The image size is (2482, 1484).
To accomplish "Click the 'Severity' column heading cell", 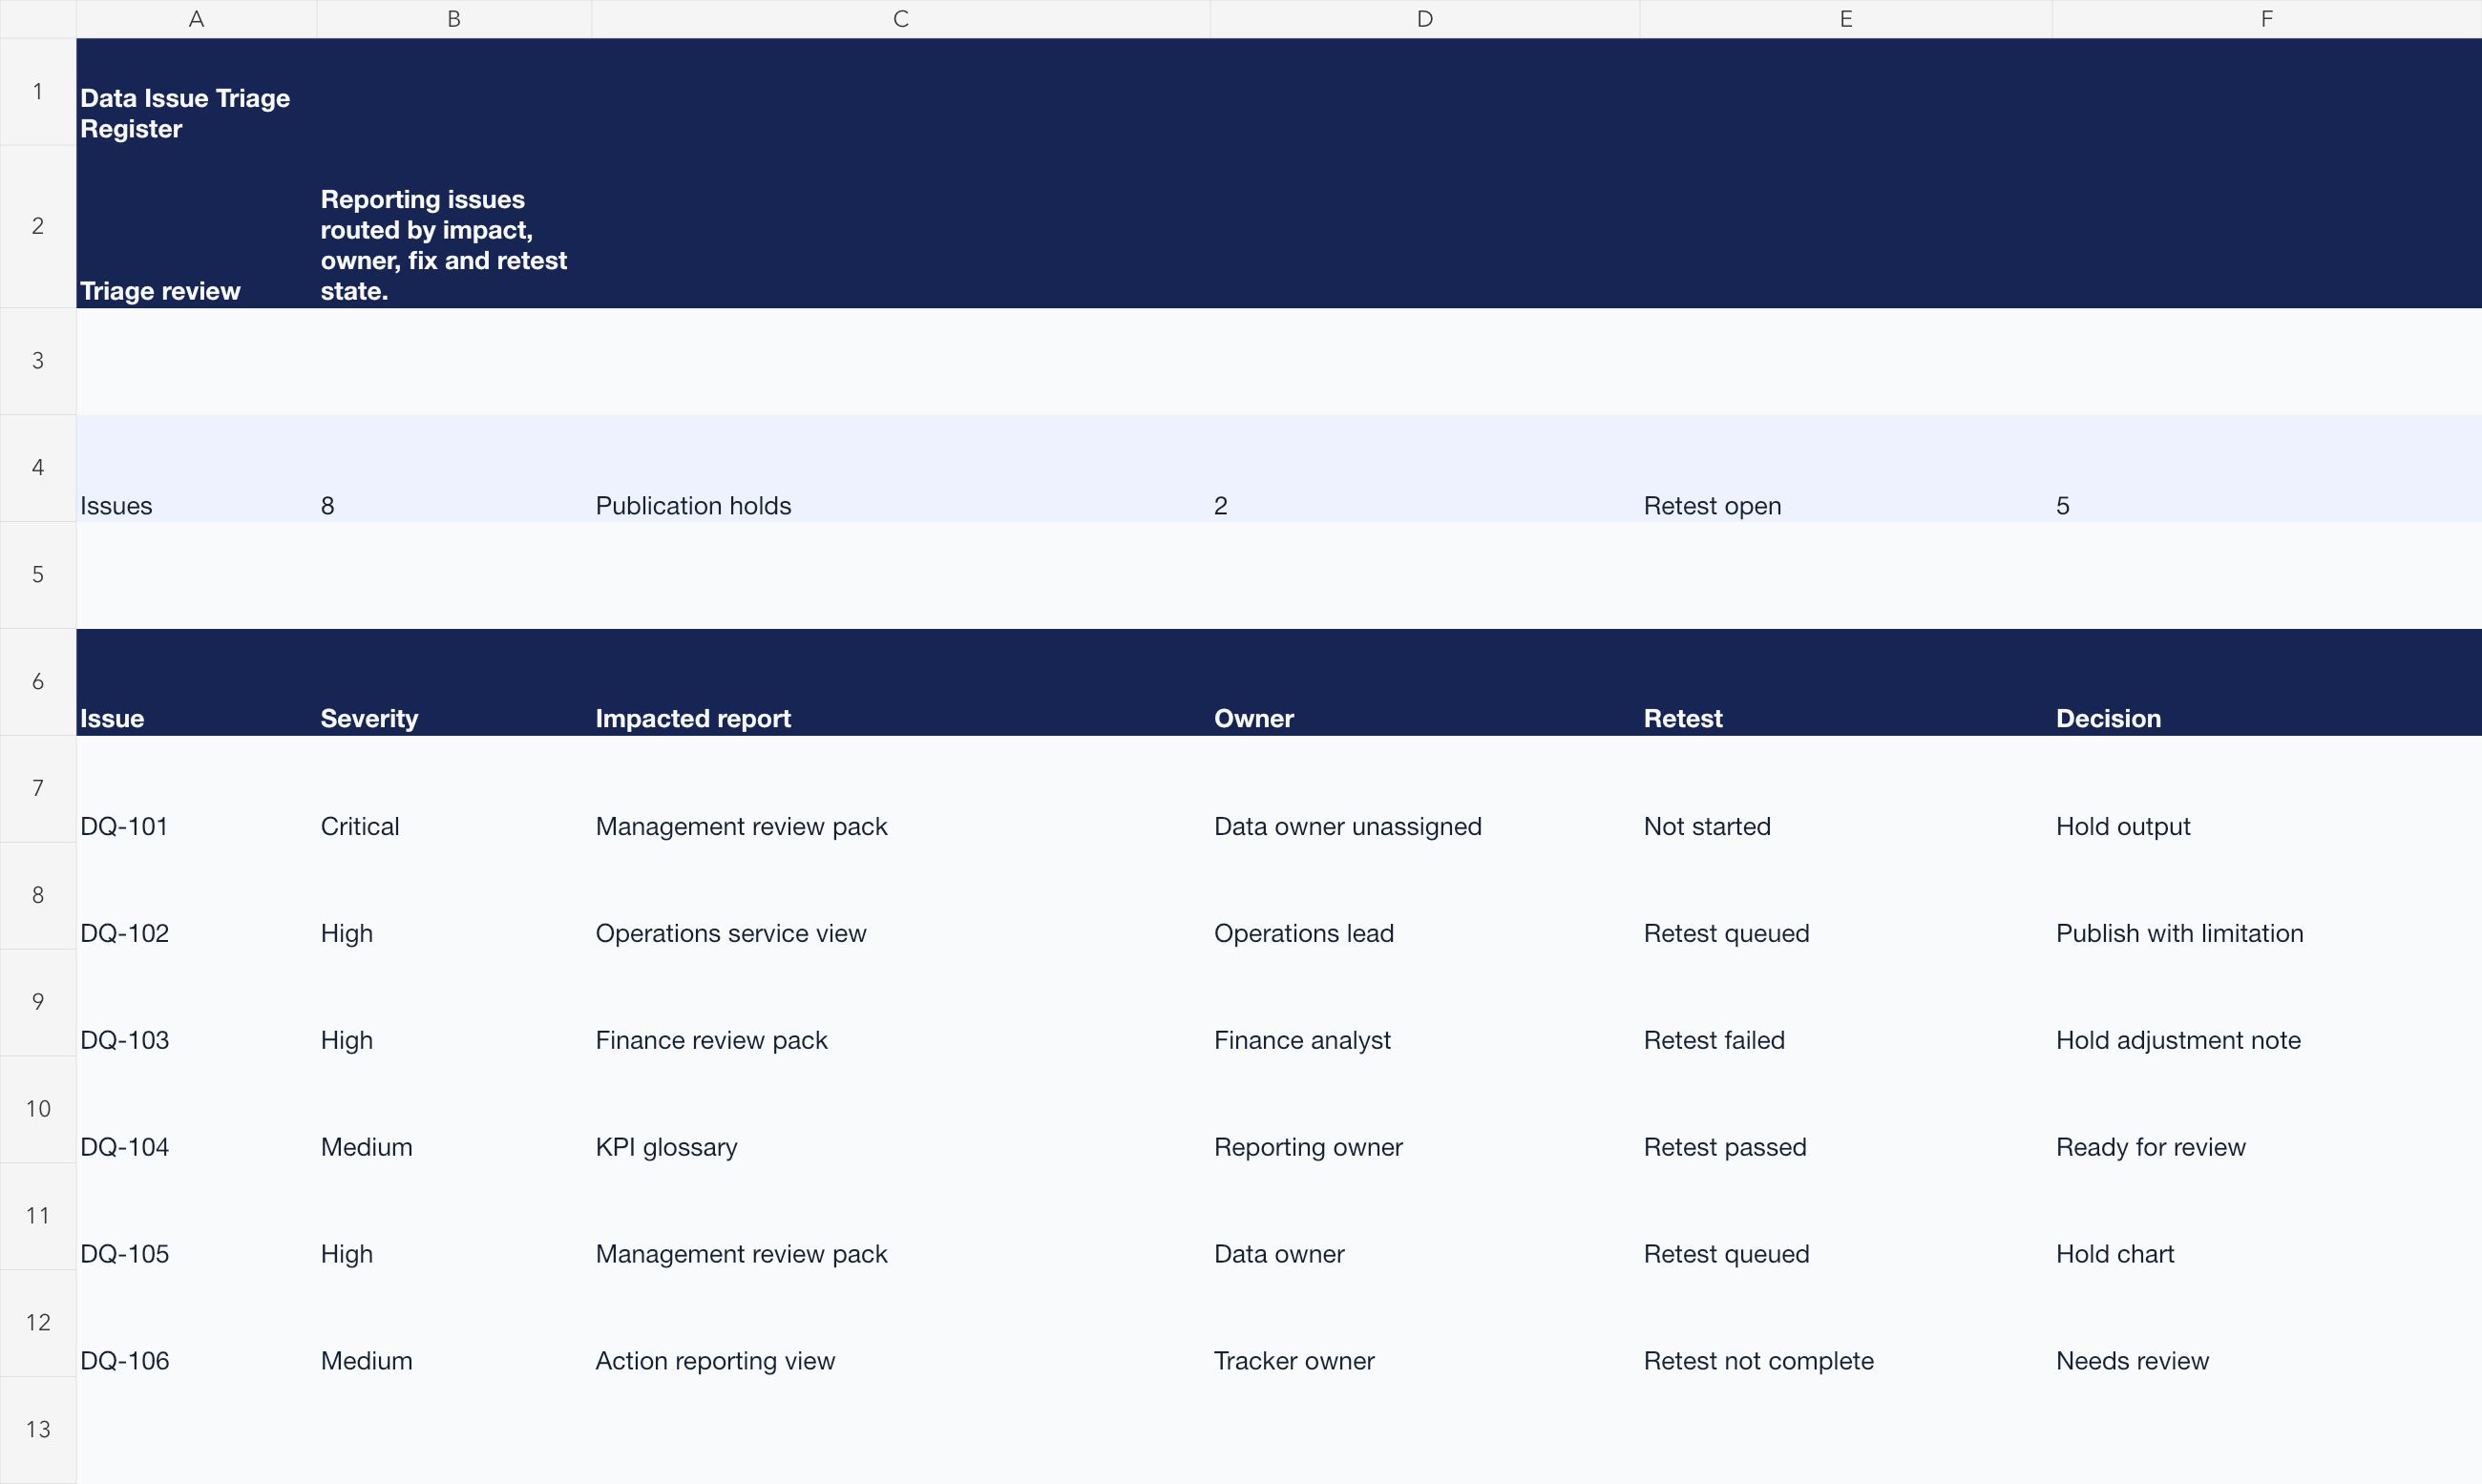I will 454,682.
